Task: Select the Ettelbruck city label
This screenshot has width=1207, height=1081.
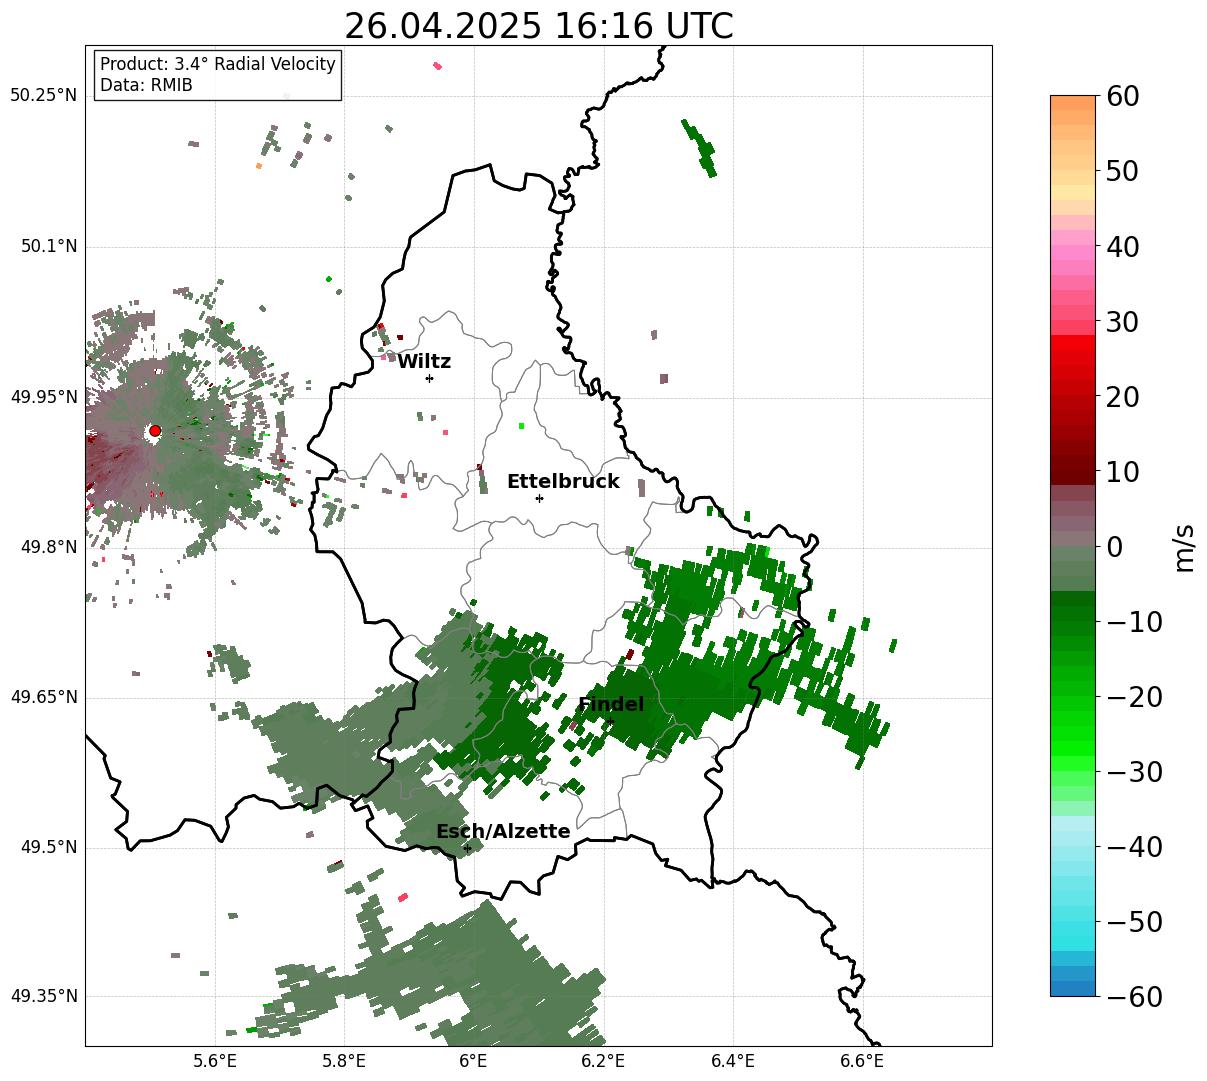Action: pos(563,482)
